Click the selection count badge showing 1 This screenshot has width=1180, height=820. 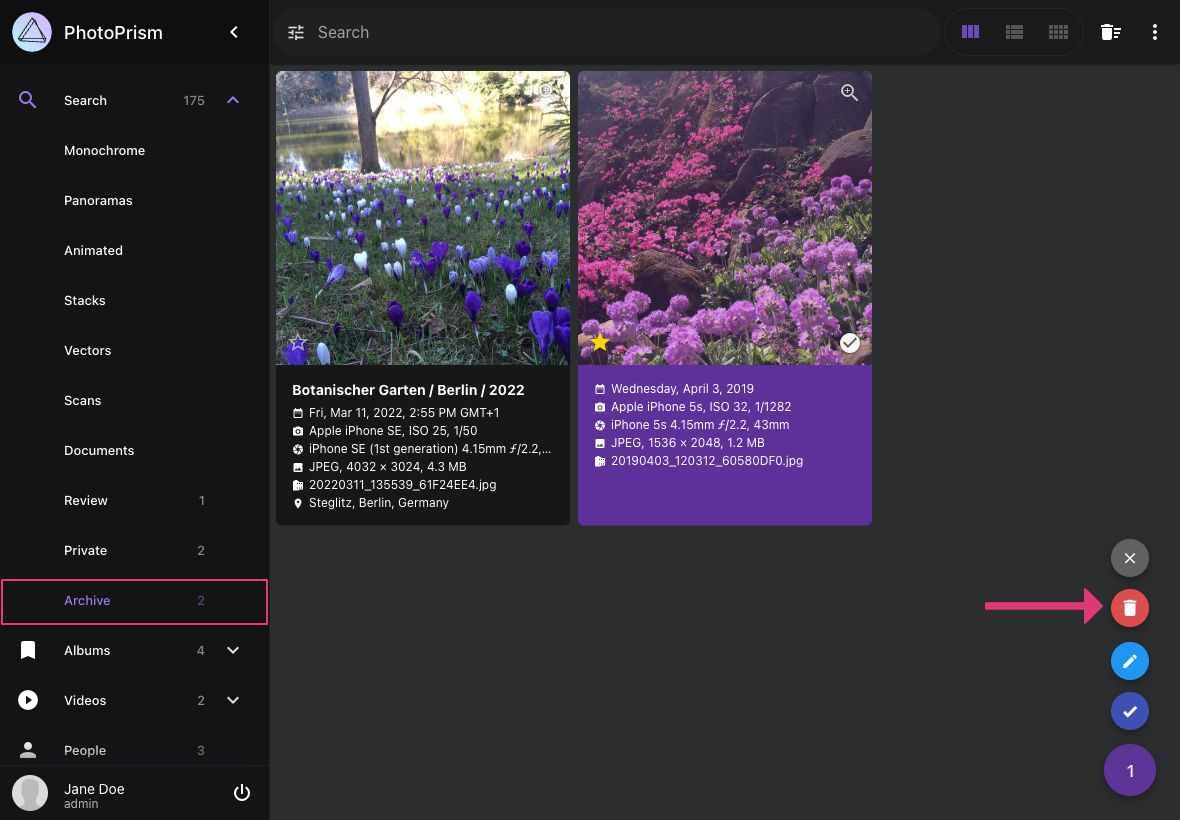(1130, 770)
